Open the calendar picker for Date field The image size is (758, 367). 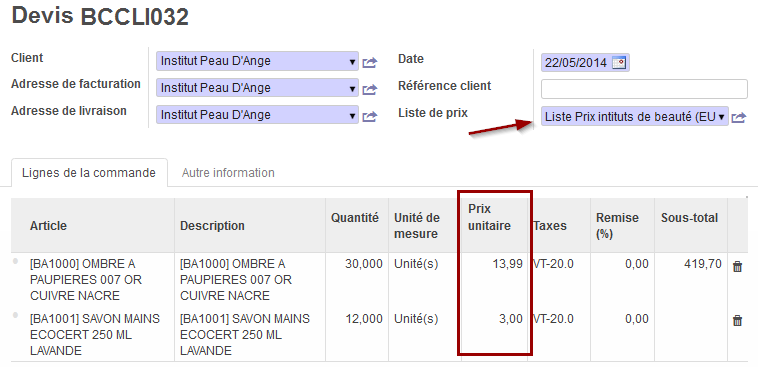tap(618, 63)
